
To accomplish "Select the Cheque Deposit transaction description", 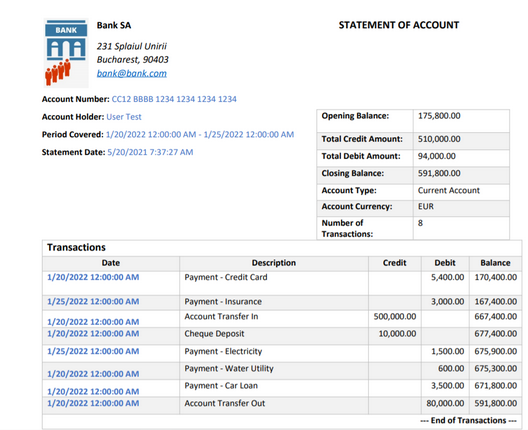I will click(x=214, y=334).
